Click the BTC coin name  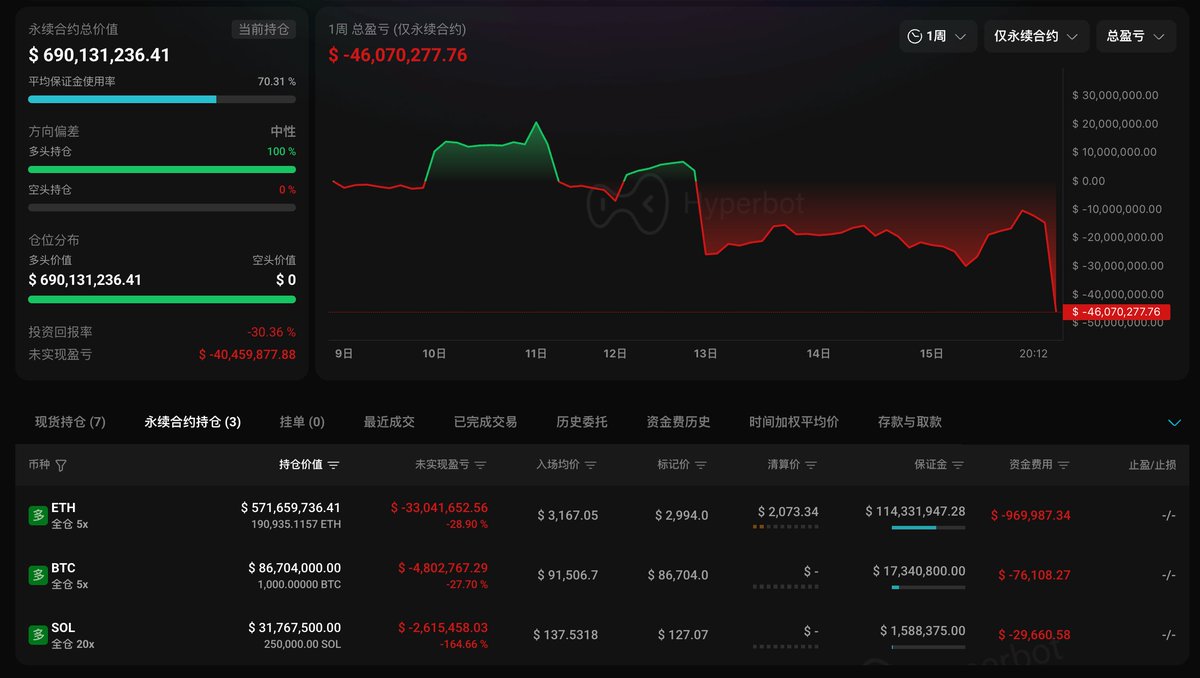point(63,568)
